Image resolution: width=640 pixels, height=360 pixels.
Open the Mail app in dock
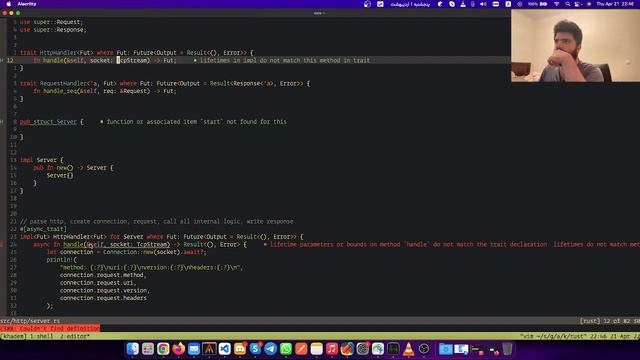pyautogui.click(x=194, y=349)
